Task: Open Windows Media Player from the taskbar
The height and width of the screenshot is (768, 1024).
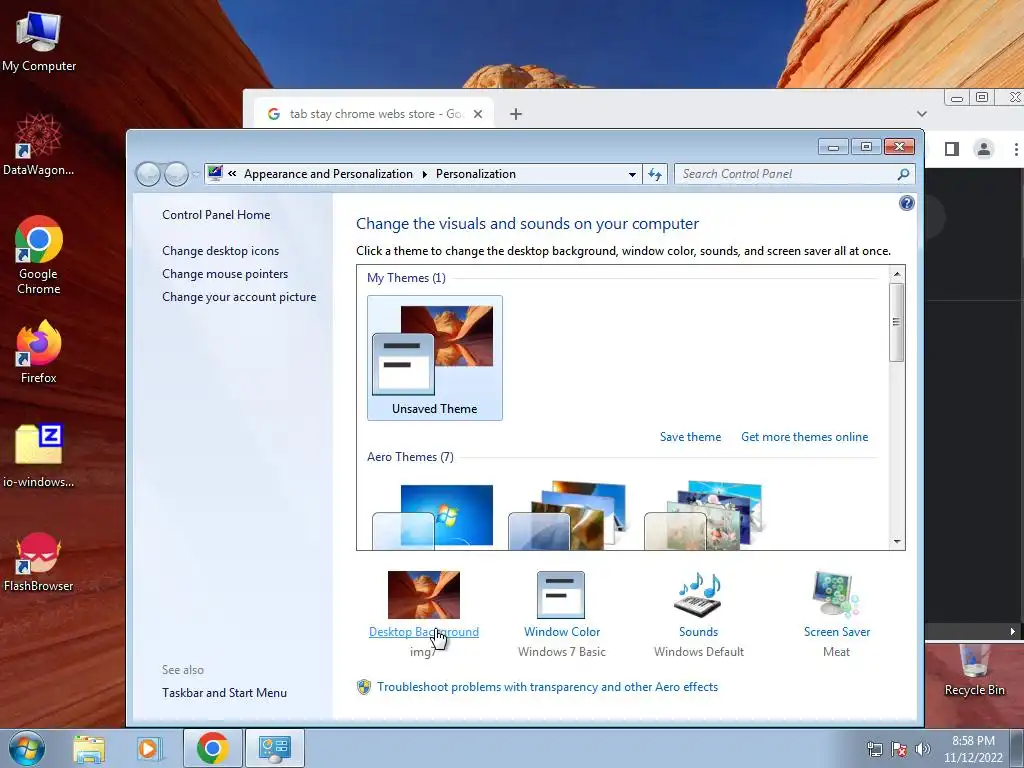Action: point(149,748)
